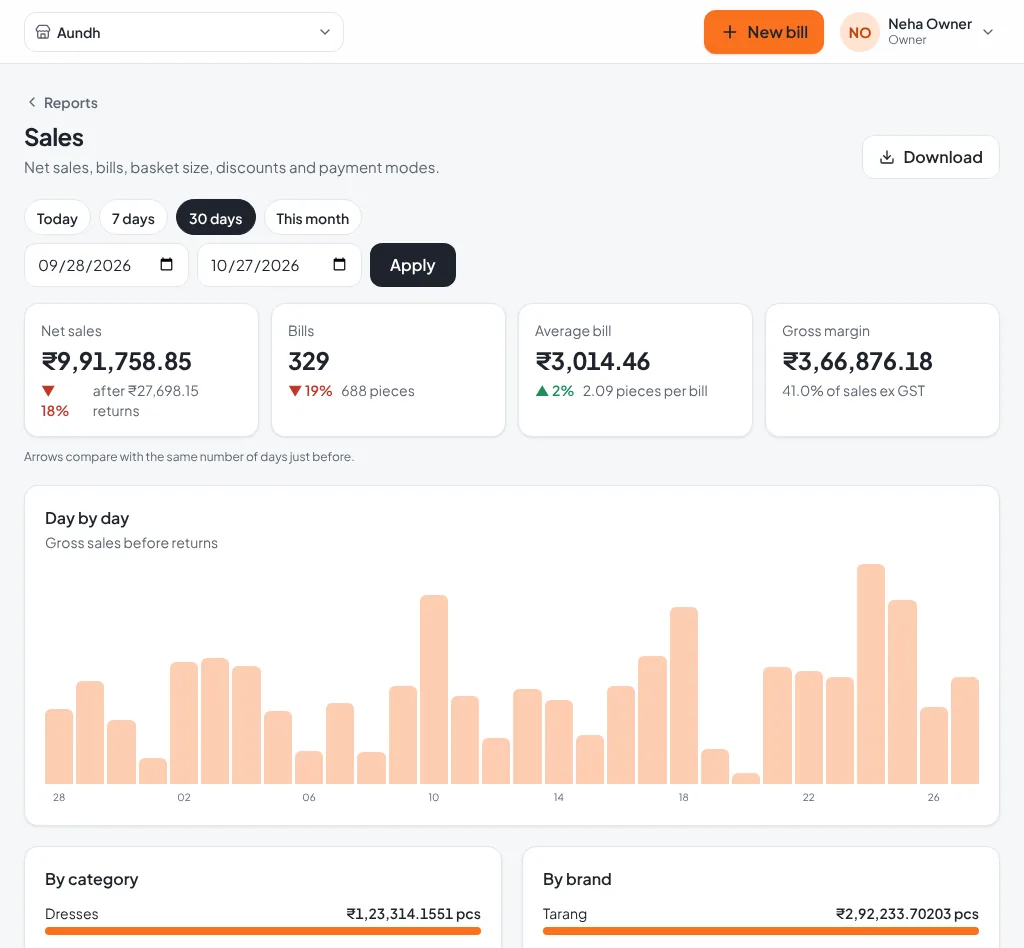Click the Average bill value ₹3,014.46

(x=592, y=361)
